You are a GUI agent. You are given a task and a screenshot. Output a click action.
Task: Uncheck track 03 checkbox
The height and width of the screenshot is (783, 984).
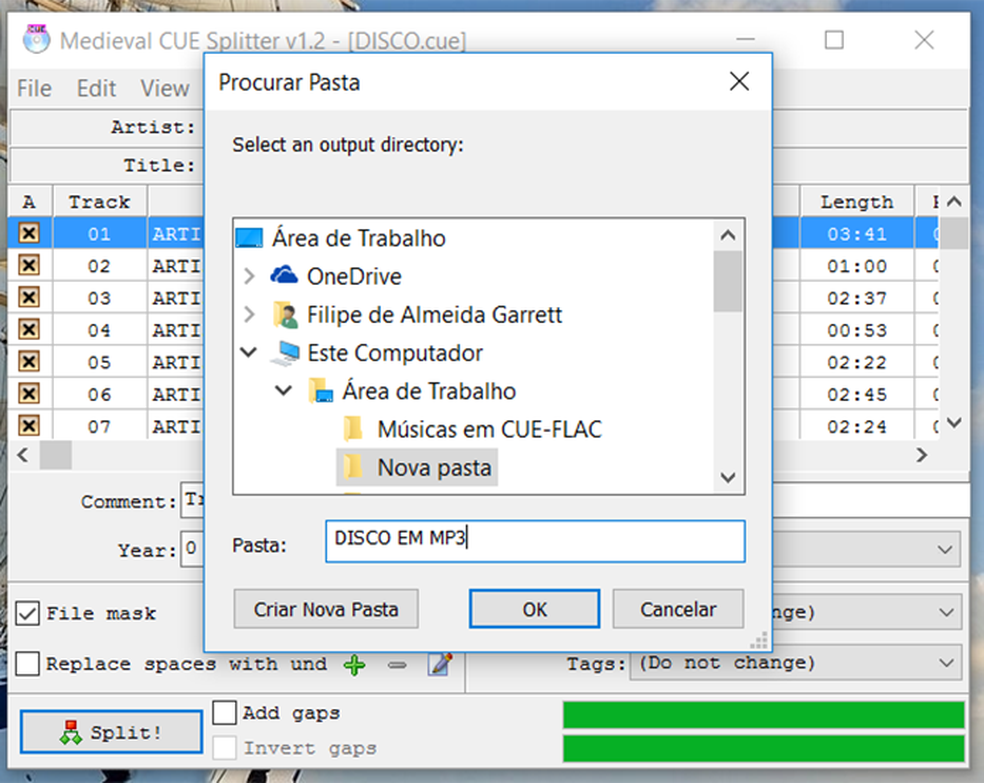29,297
